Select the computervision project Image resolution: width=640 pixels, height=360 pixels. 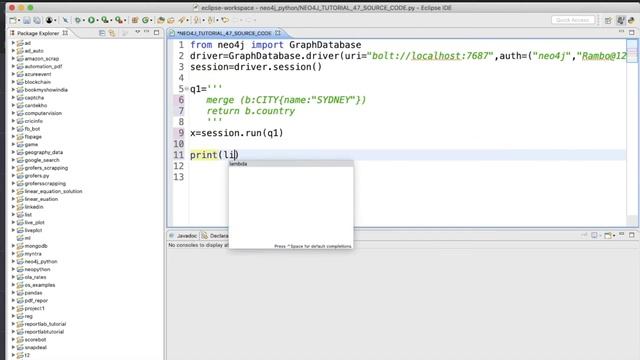pos(43,113)
